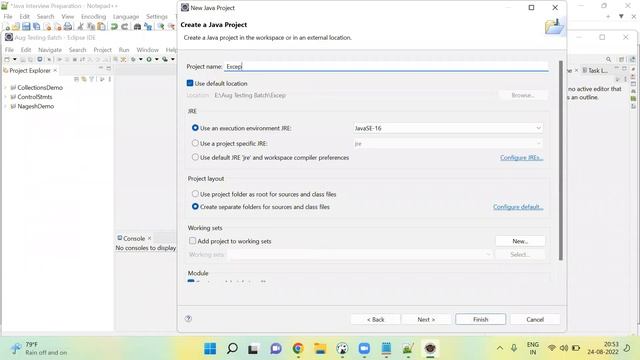Check Add project to working sets
This screenshot has height=360, width=640.
point(192,241)
